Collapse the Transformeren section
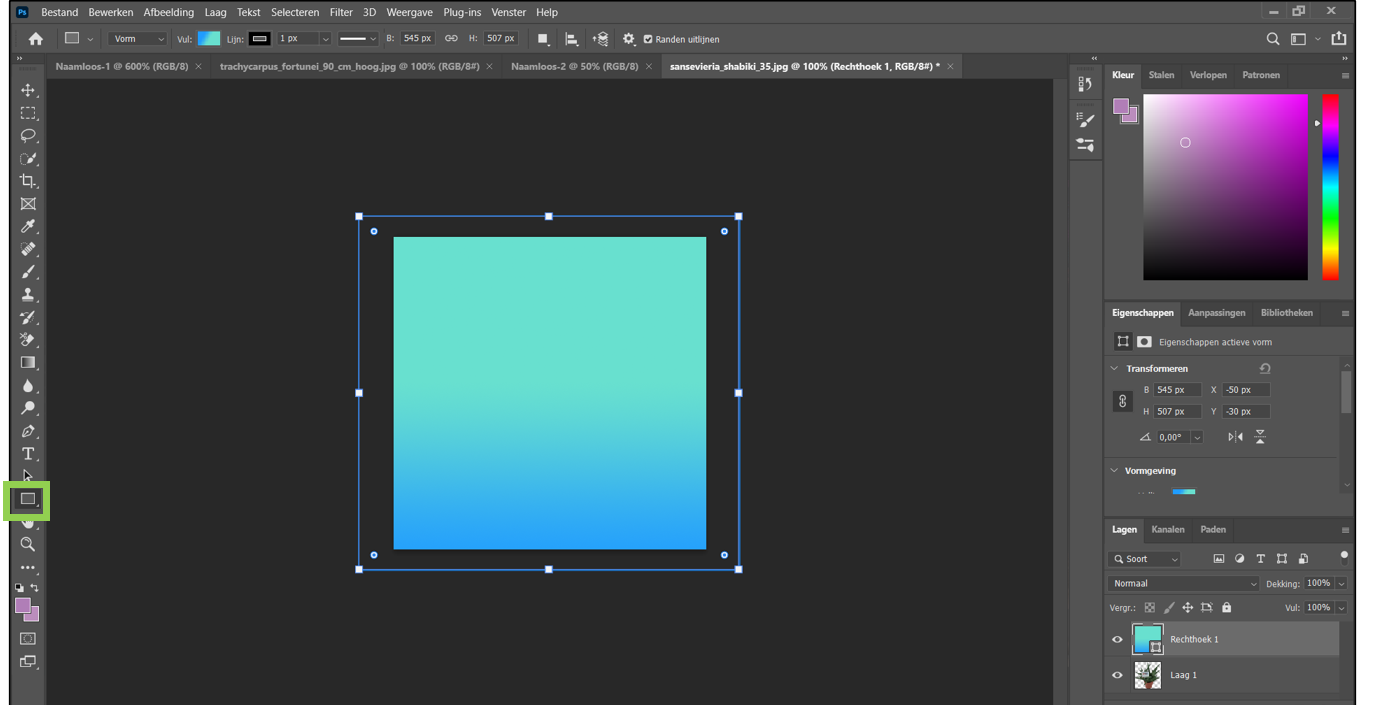 tap(1115, 368)
